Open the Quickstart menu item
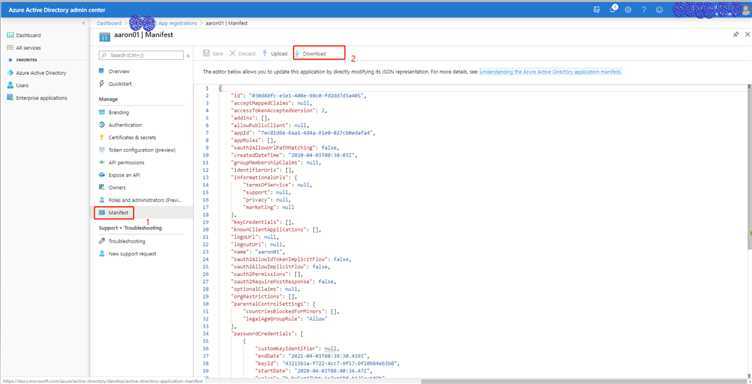Screen dimensions: 752x384 [x=115, y=84]
